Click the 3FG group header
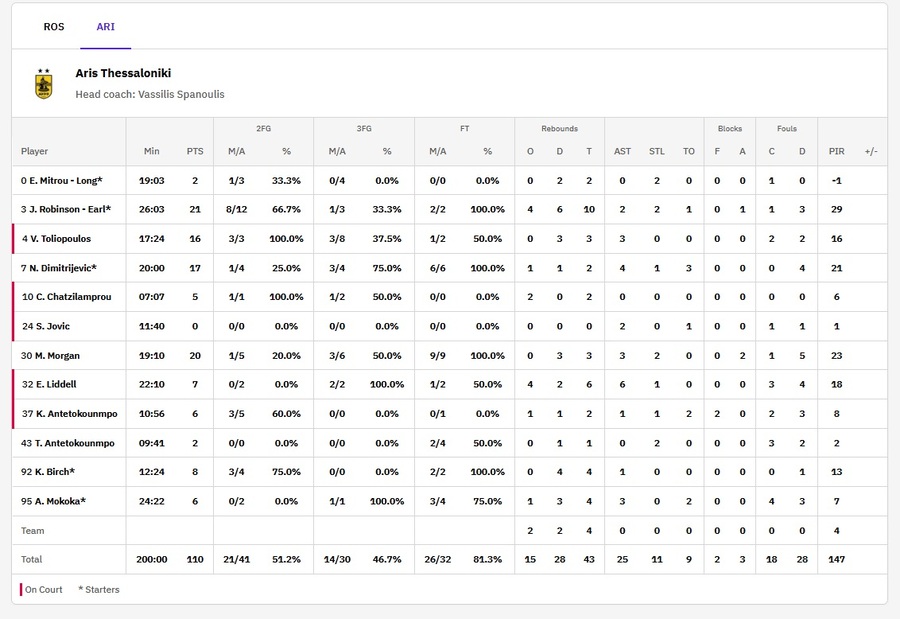The height and width of the screenshot is (619, 900). pos(364,129)
